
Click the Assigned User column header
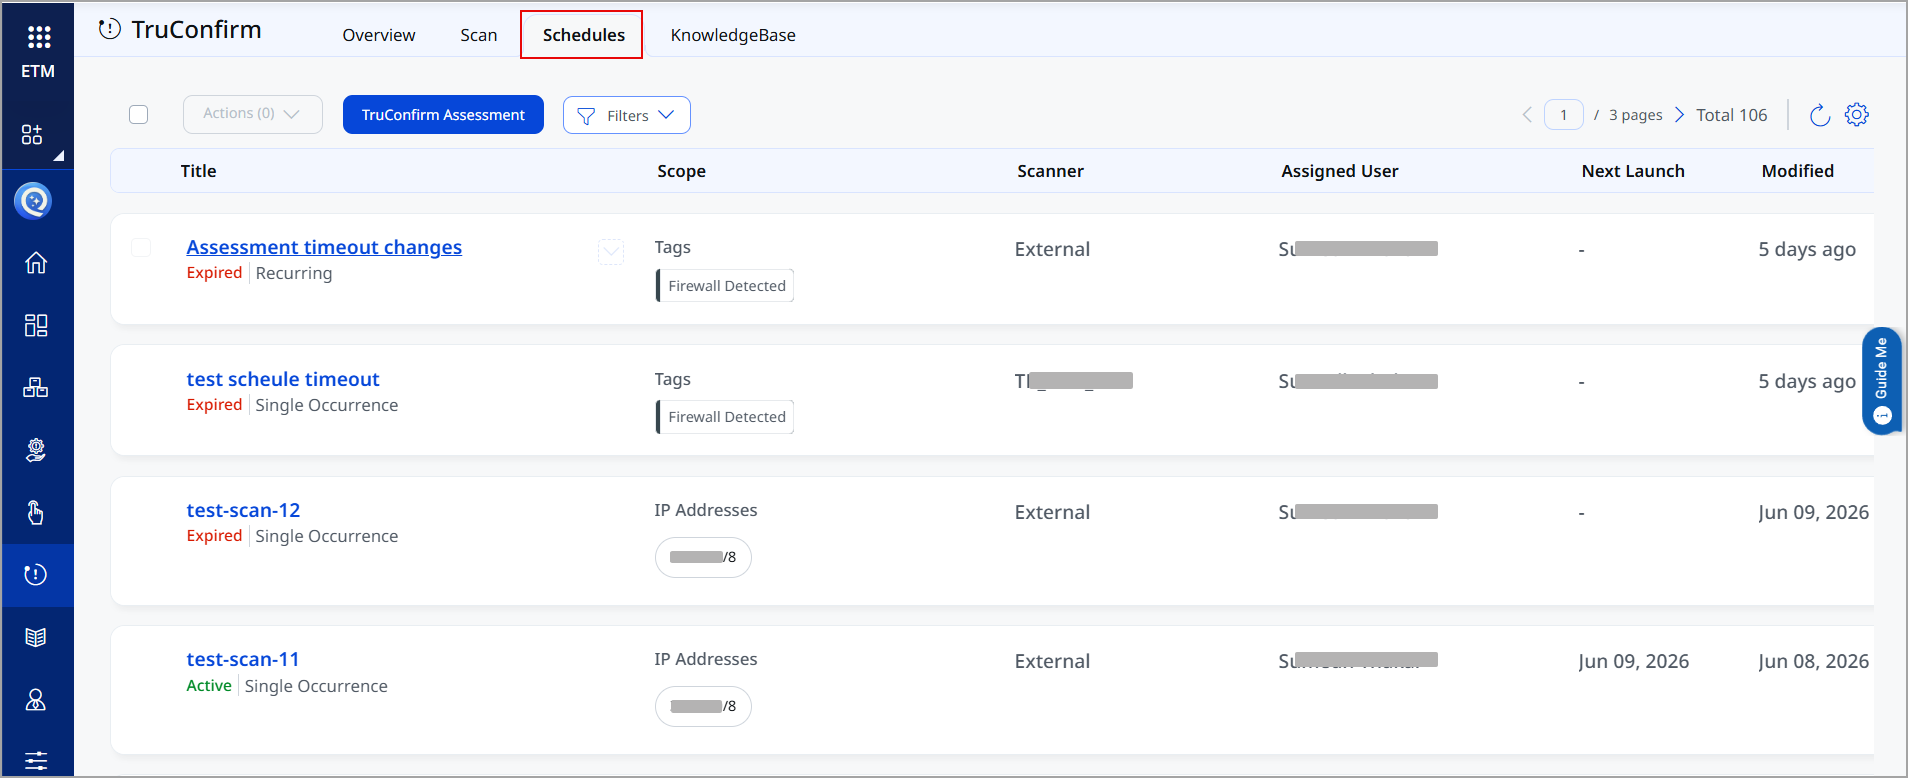pyautogui.click(x=1340, y=171)
